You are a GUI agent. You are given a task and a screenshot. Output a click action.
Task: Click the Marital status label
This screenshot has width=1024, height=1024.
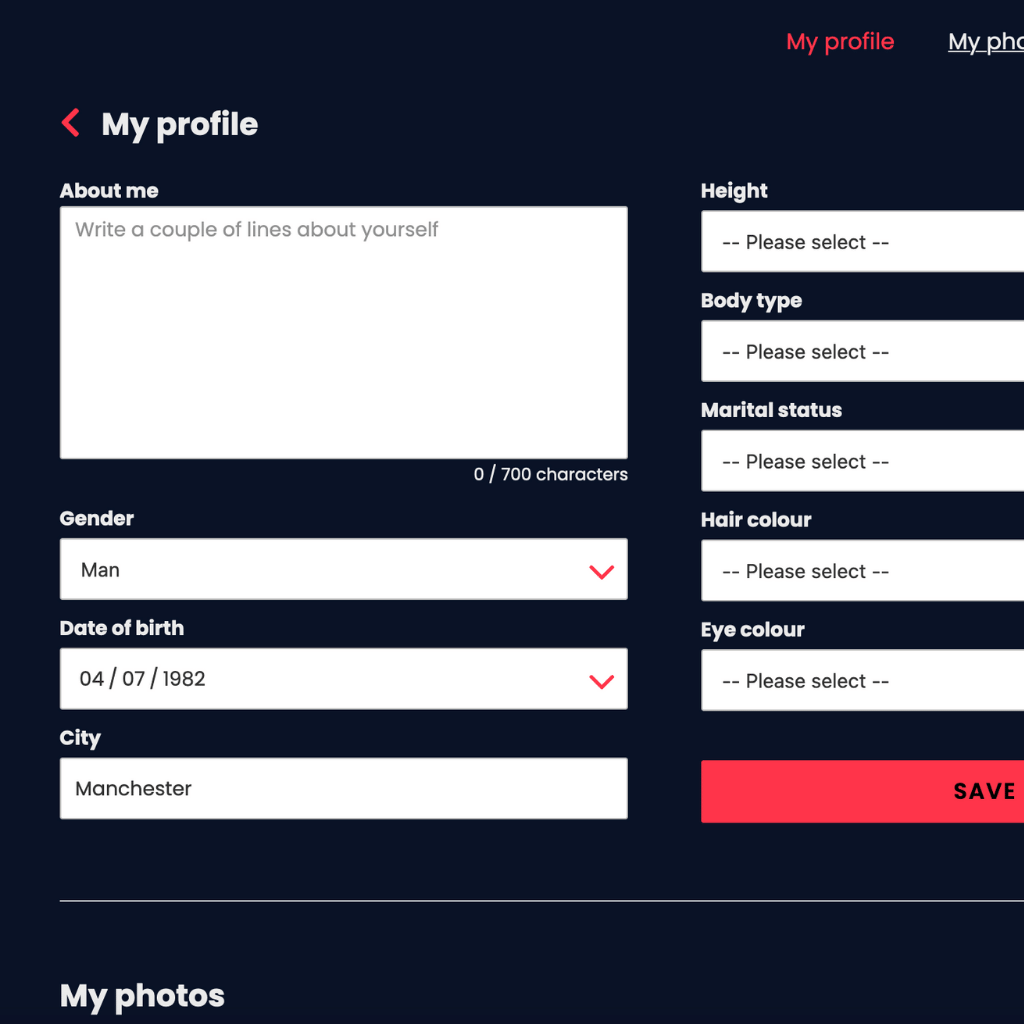[x=771, y=410]
